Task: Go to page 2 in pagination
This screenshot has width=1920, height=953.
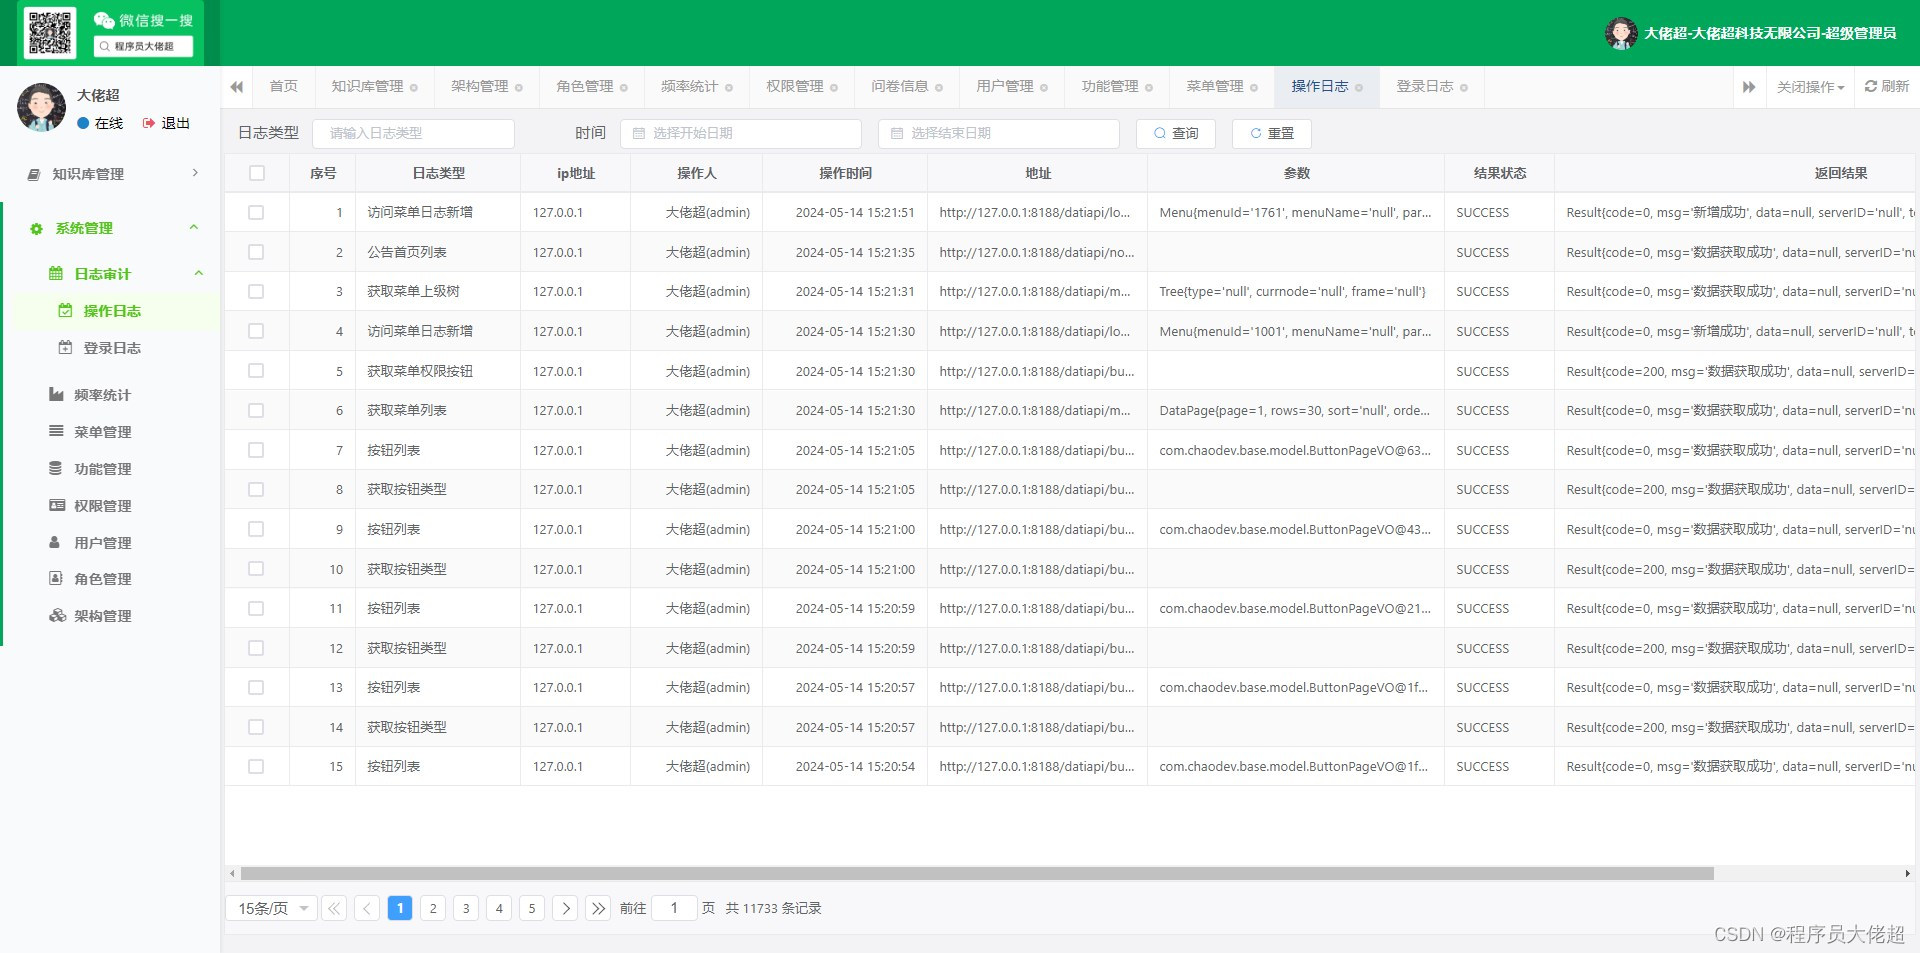Action: click(x=433, y=908)
